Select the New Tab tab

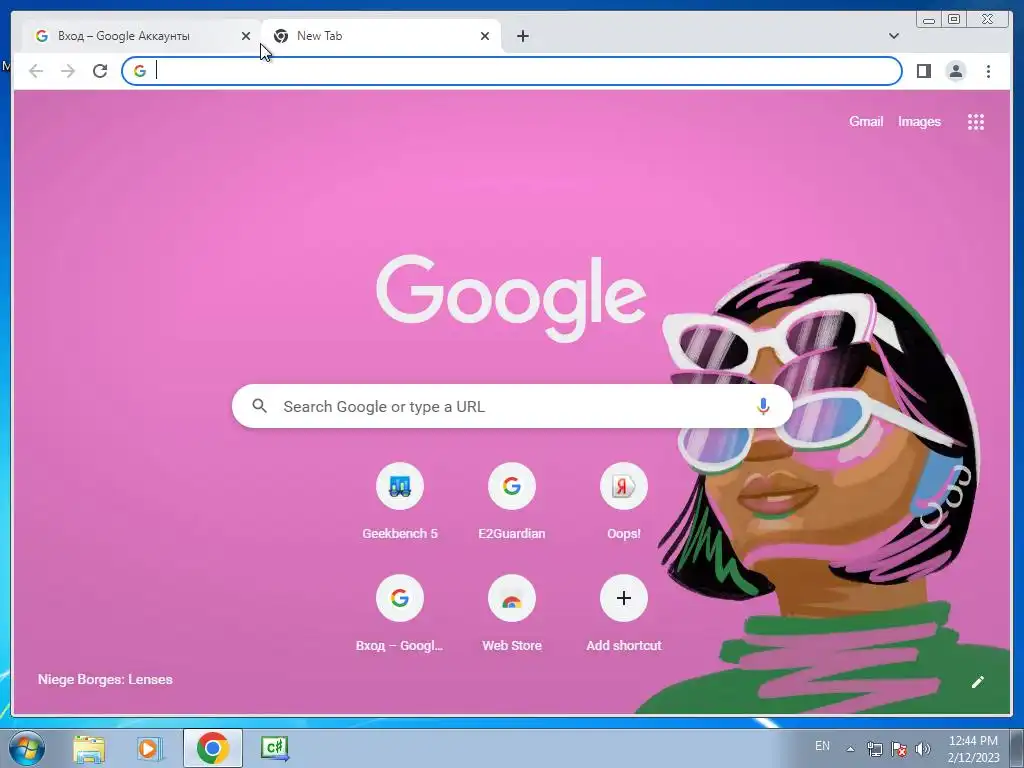(x=381, y=36)
